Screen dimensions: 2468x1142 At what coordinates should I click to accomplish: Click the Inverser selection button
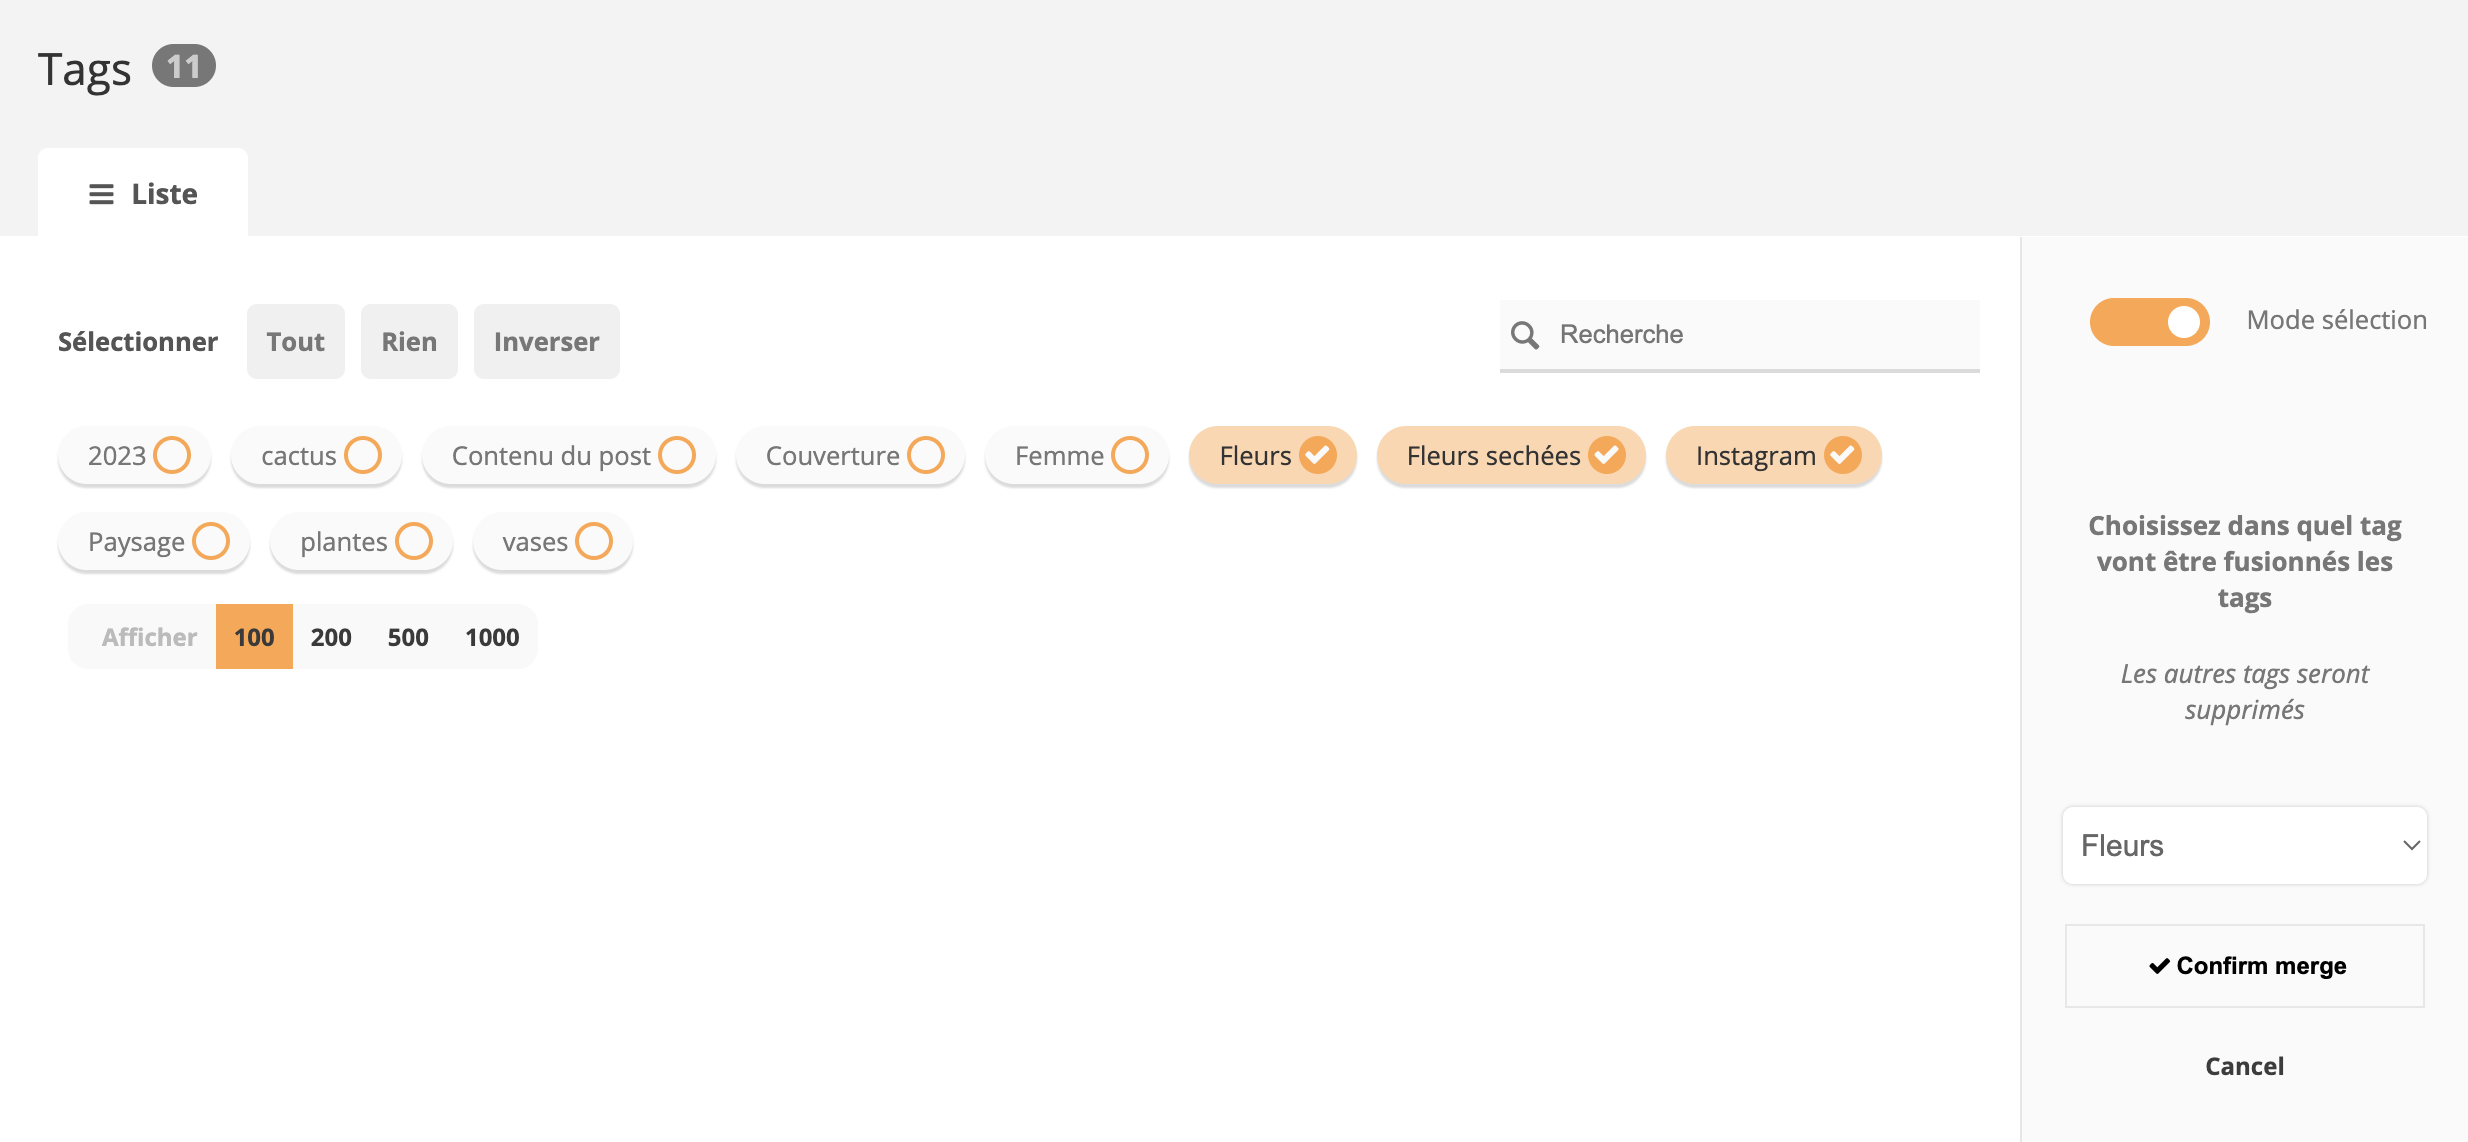(x=546, y=341)
